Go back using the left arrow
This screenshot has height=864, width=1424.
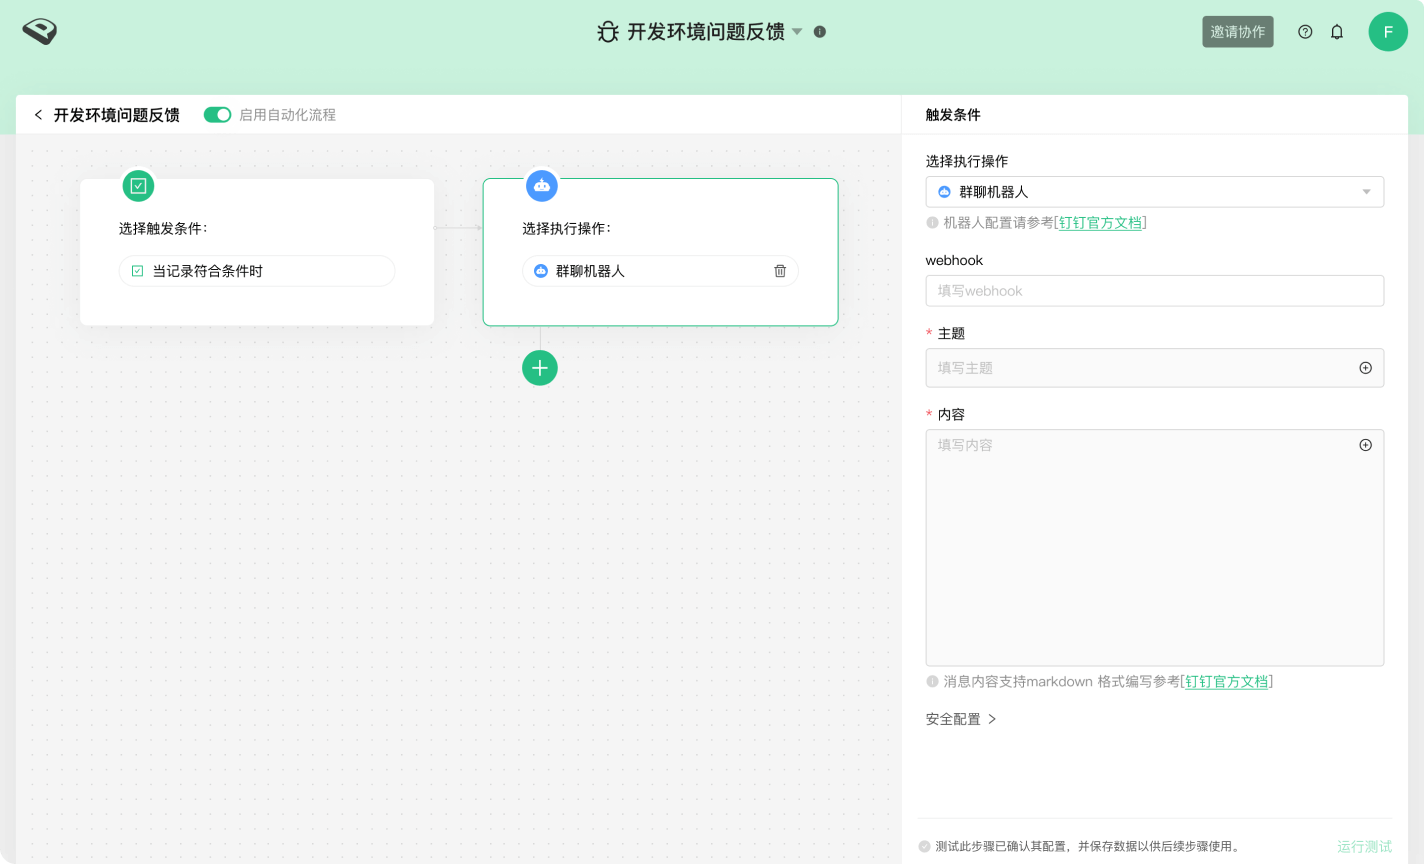38,115
